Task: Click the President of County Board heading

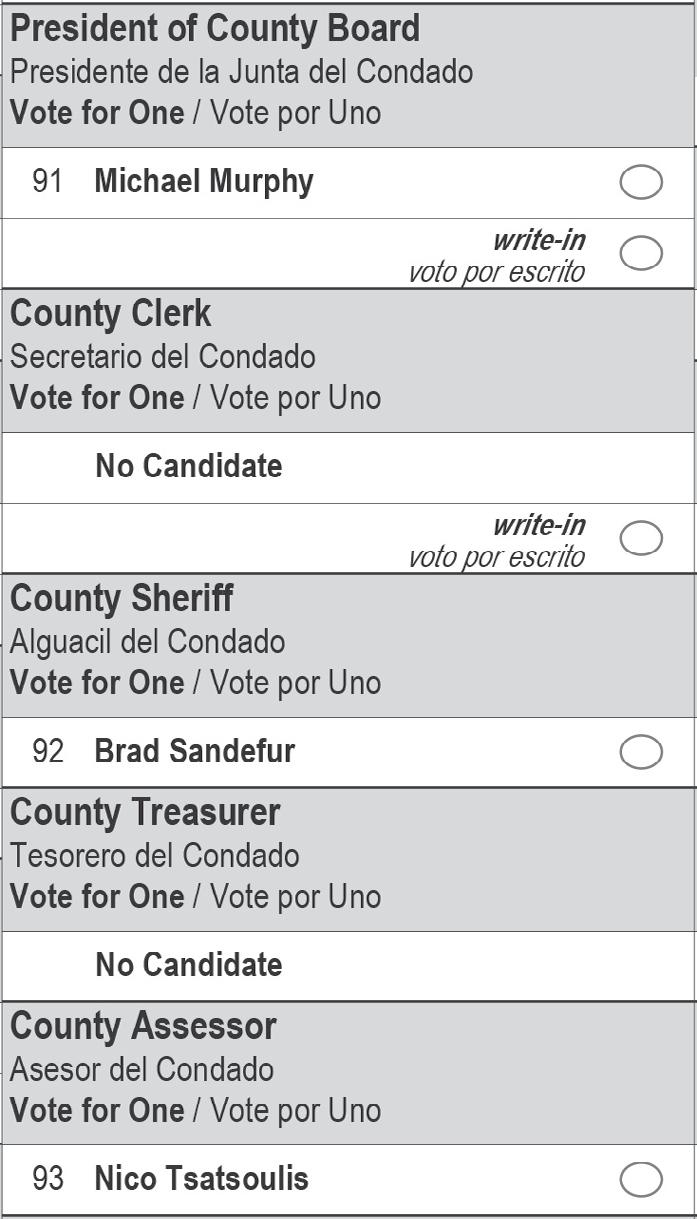Action: pos(215,29)
